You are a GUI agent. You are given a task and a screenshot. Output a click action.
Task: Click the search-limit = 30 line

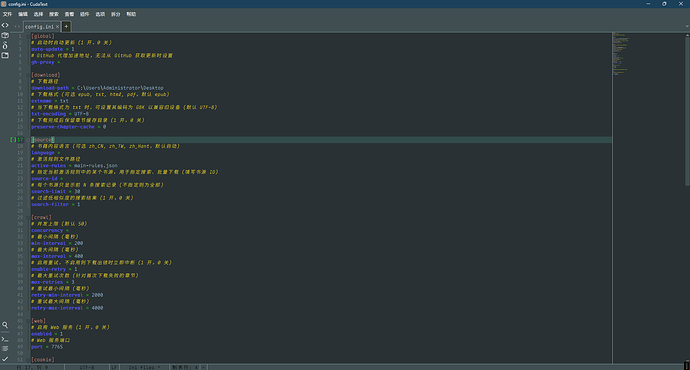(x=55, y=191)
